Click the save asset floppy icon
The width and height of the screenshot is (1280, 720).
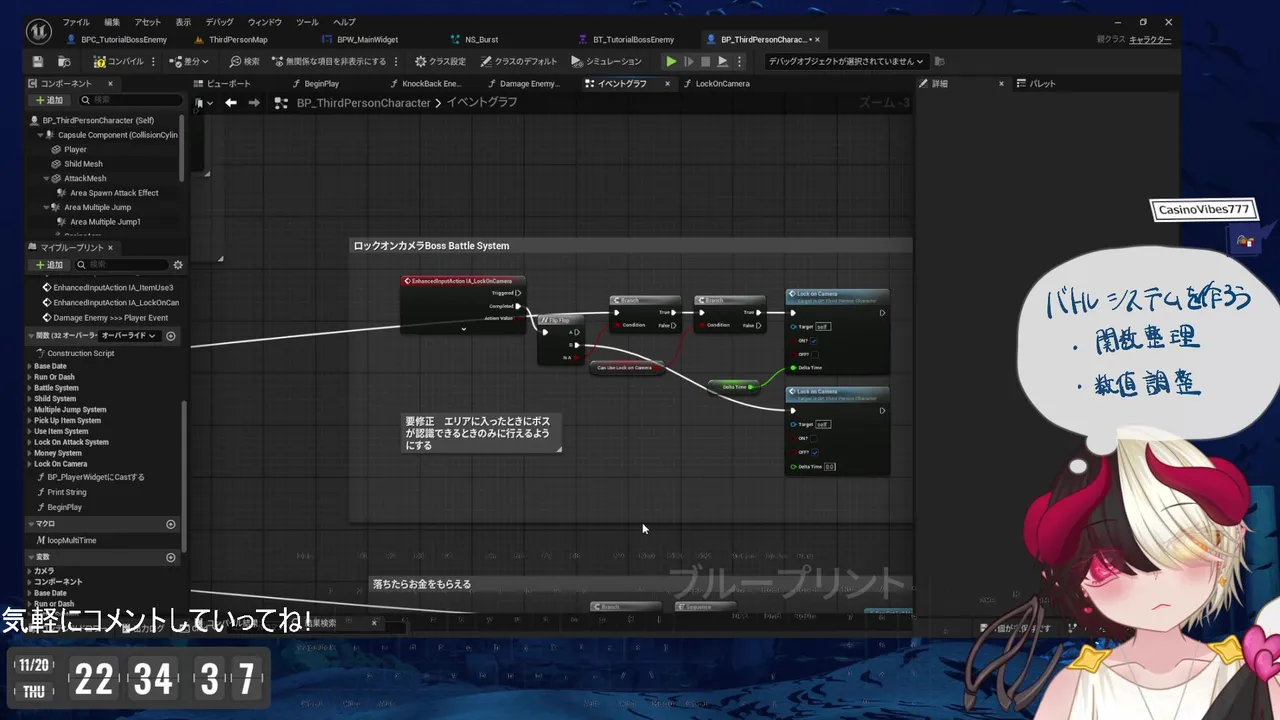pos(38,61)
